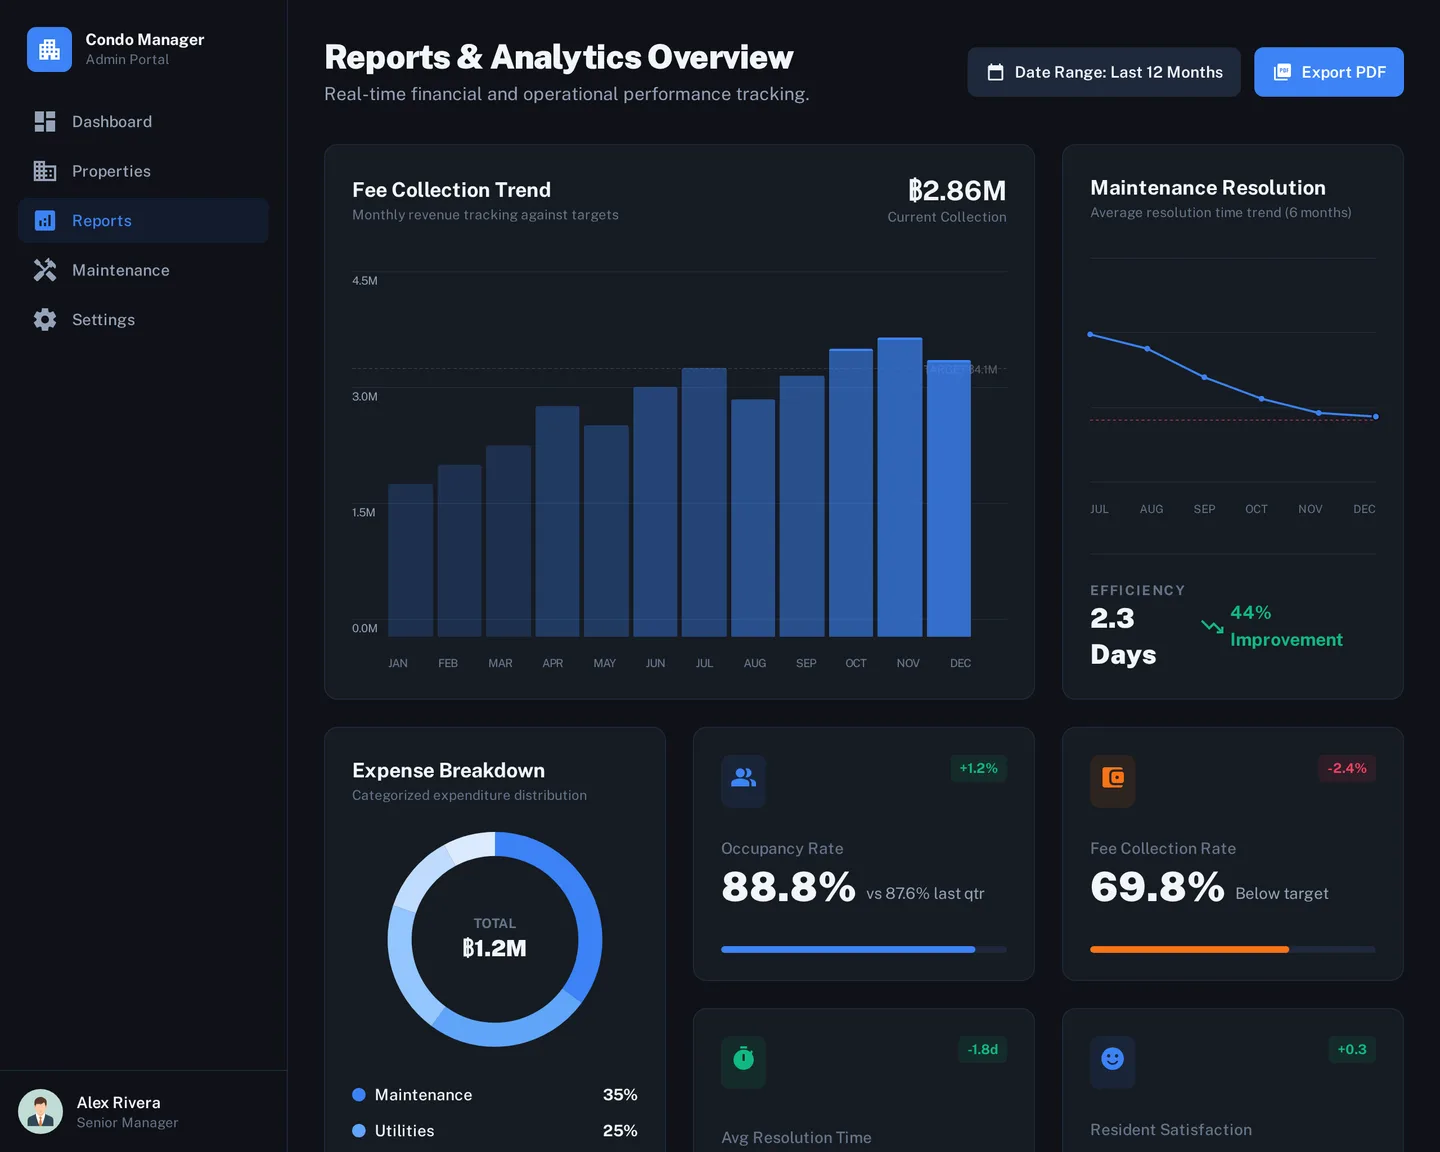The height and width of the screenshot is (1152, 1440).
Task: Click the Reports bar-chart icon
Action: (x=45, y=220)
